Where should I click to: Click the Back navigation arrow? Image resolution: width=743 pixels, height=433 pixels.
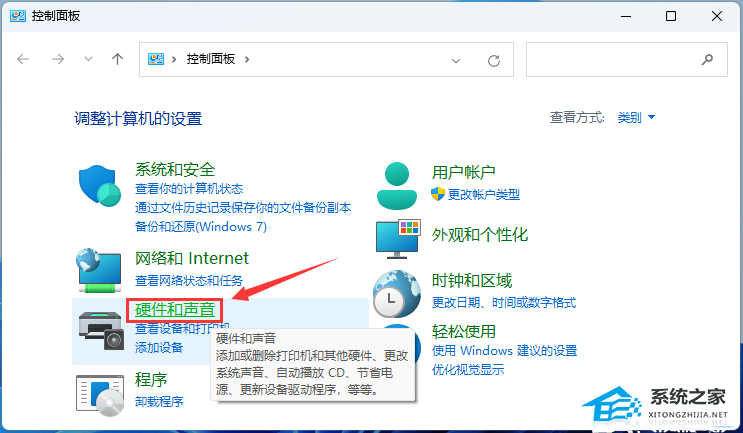click(23, 59)
